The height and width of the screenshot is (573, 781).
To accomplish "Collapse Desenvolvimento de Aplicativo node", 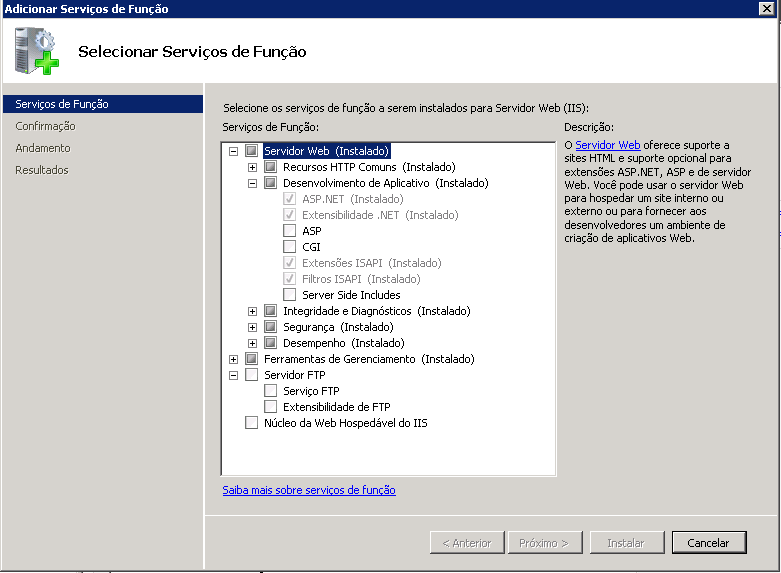I will point(253,183).
